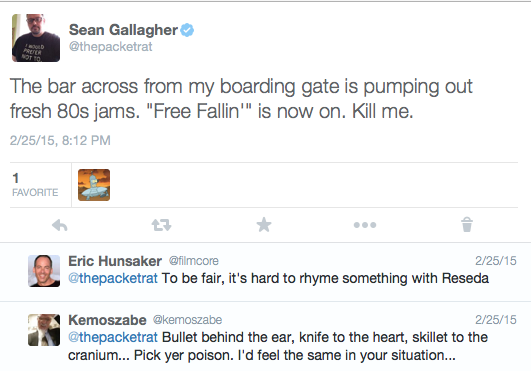Click the @kemoszabe handle
The width and height of the screenshot is (531, 371).
click(x=187, y=320)
